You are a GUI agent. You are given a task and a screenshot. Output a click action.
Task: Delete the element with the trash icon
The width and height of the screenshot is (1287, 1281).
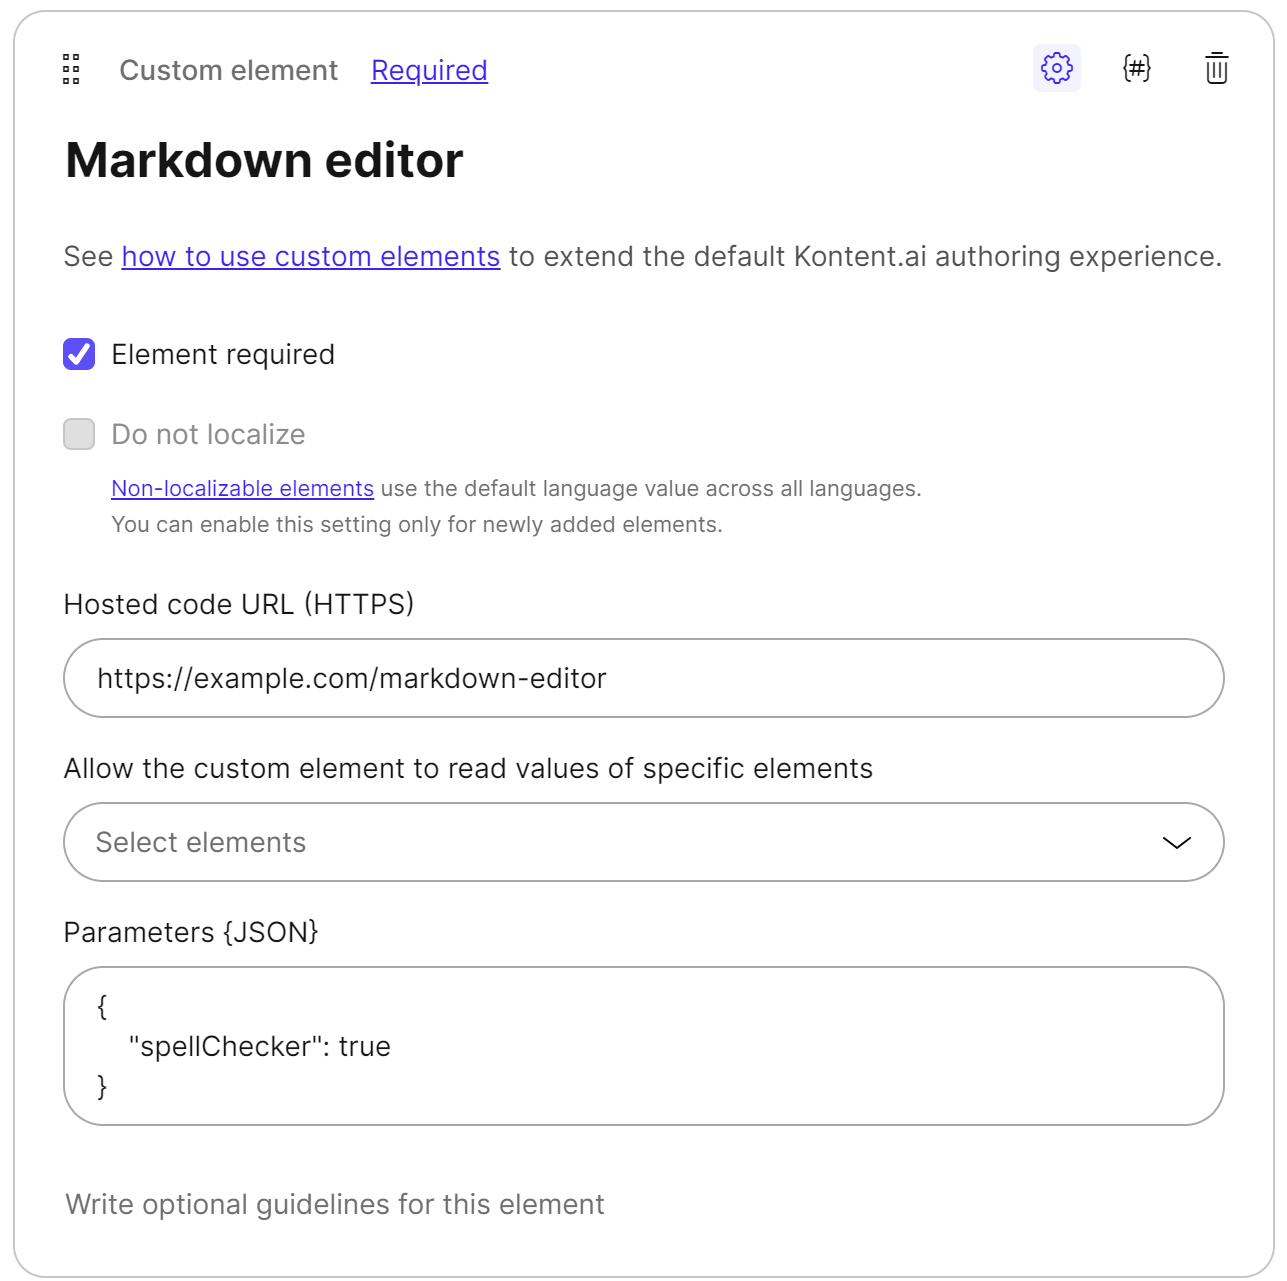[1216, 69]
